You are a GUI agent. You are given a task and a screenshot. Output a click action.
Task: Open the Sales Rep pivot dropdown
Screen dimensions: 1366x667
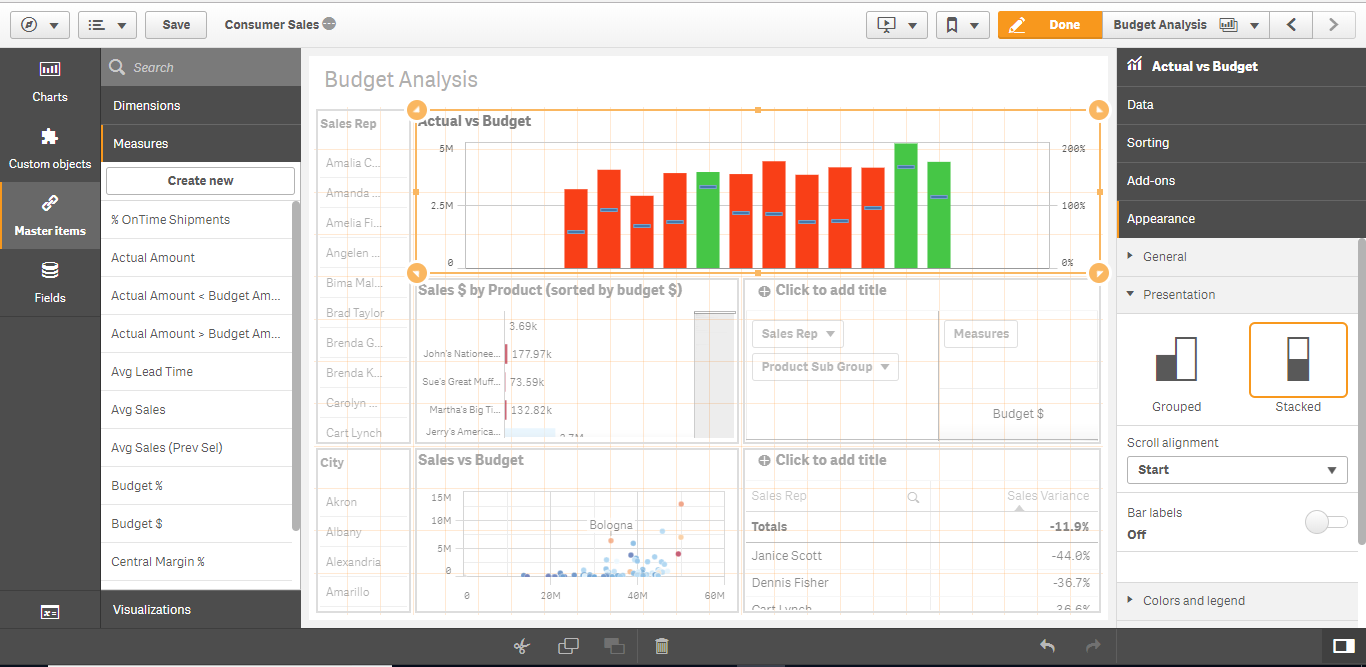pos(798,334)
